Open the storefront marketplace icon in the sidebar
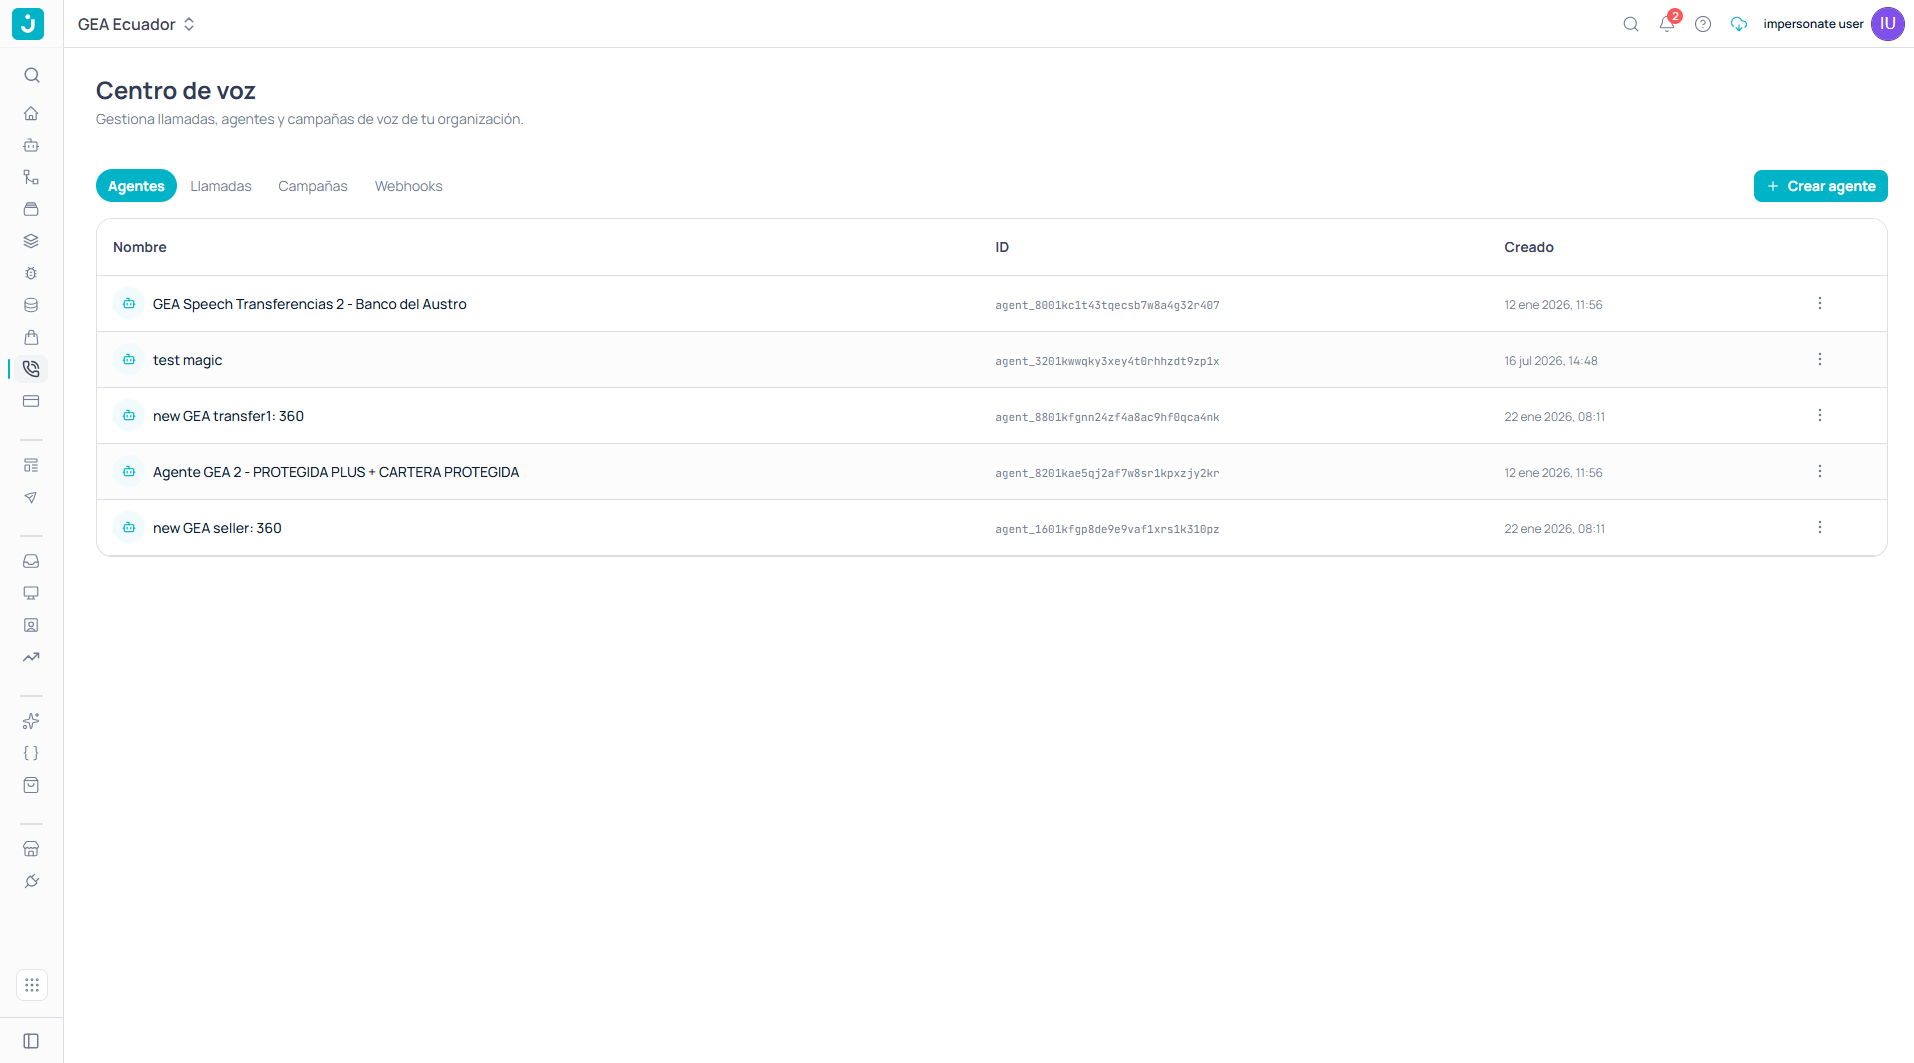Viewport: 1914px width, 1063px height. (31, 849)
